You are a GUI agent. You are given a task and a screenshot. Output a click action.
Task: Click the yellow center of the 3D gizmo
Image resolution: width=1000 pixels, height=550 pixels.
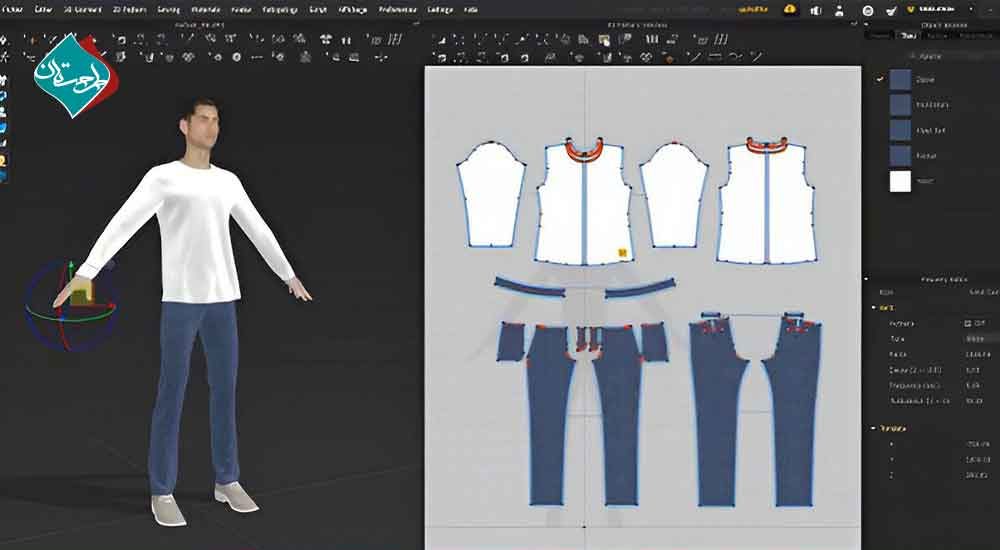click(x=79, y=297)
